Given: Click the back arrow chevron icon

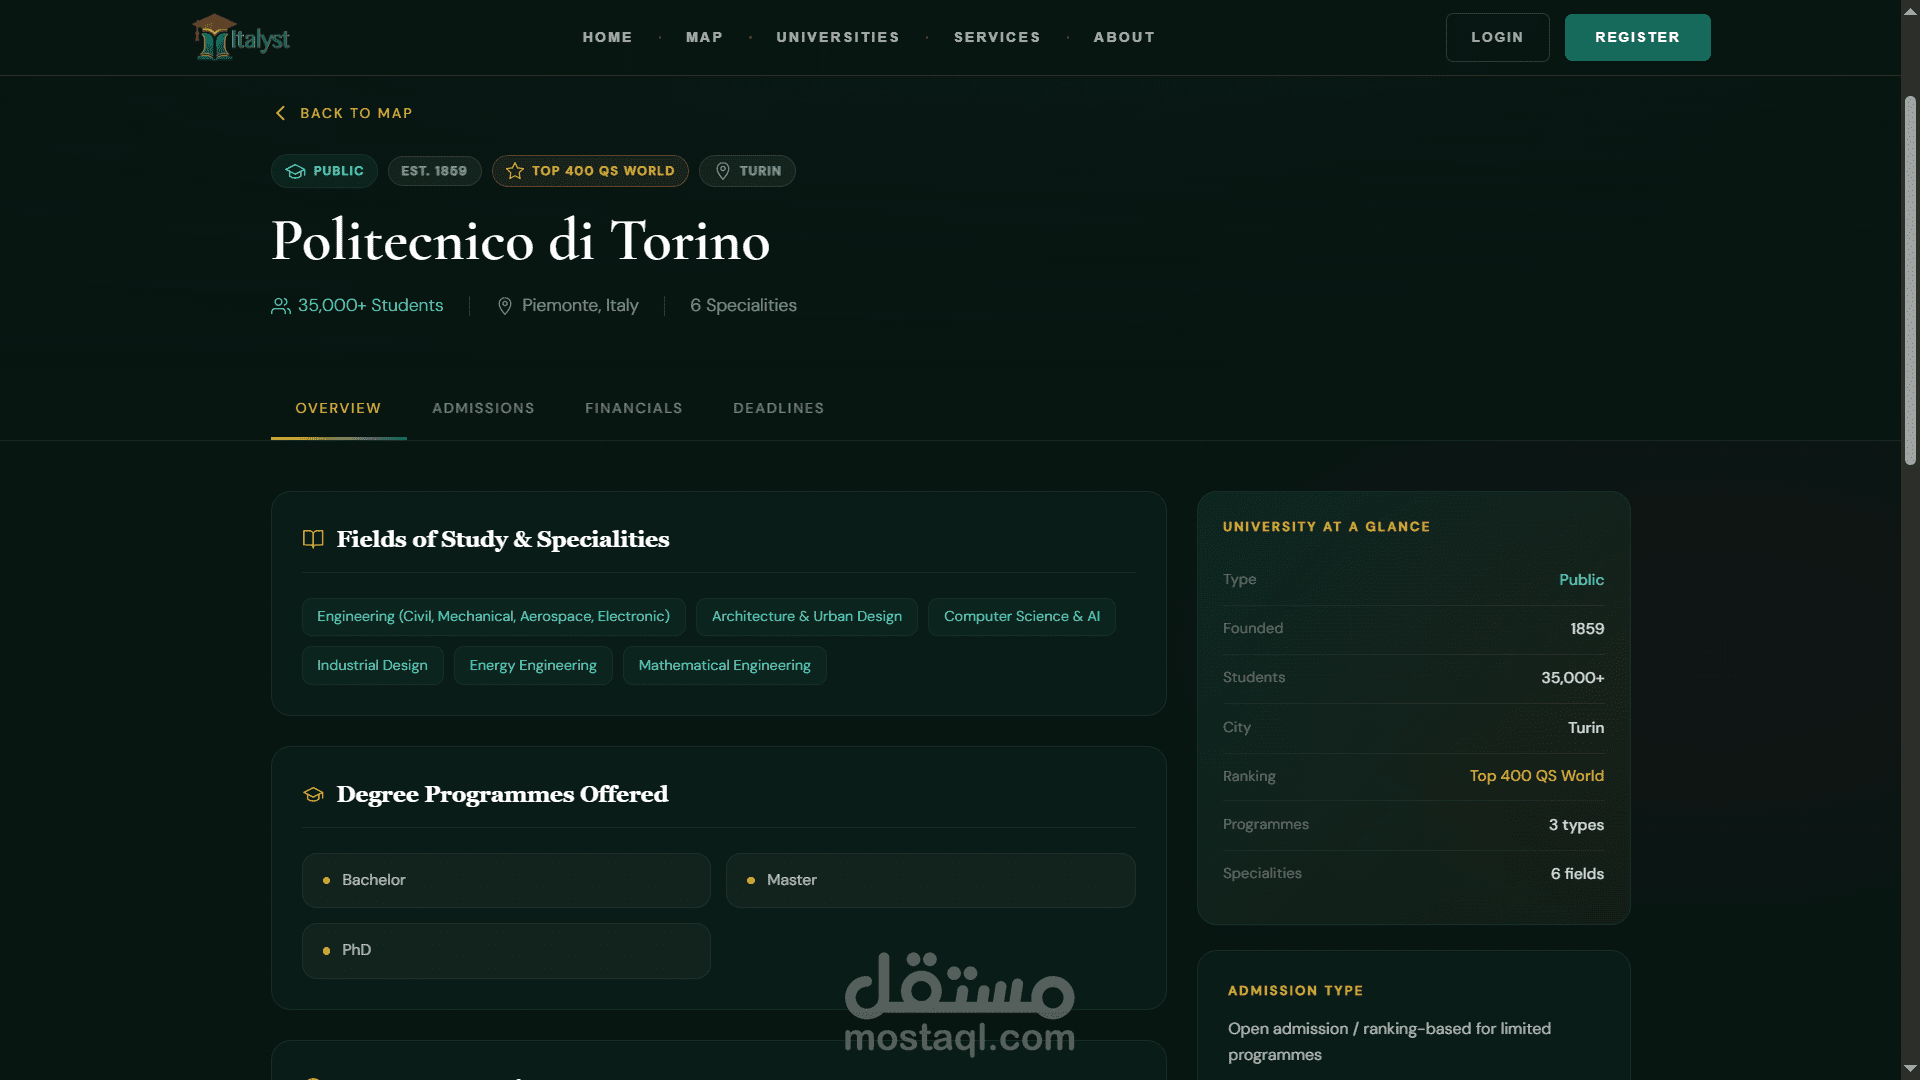Looking at the screenshot, I should click(280, 113).
